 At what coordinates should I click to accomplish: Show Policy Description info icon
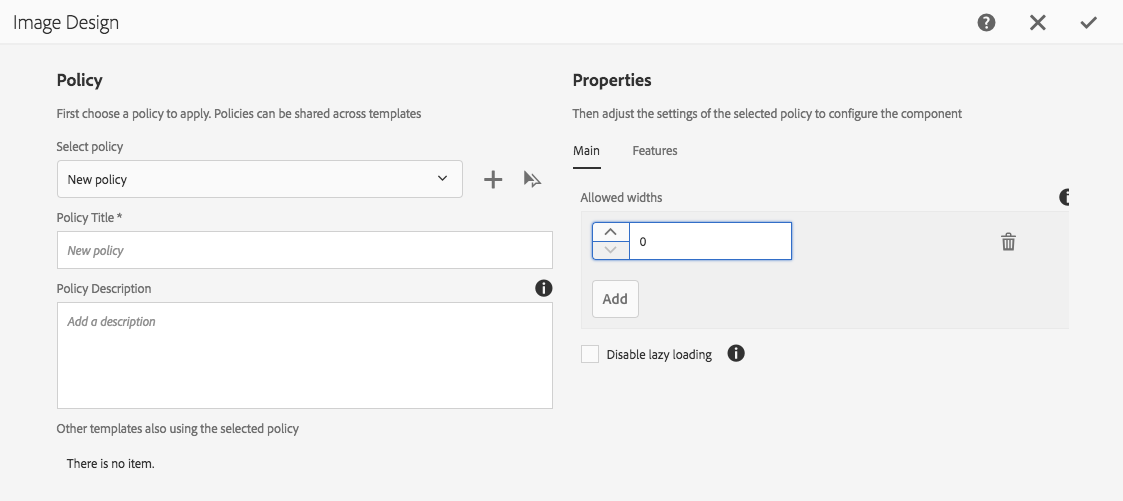point(543,288)
